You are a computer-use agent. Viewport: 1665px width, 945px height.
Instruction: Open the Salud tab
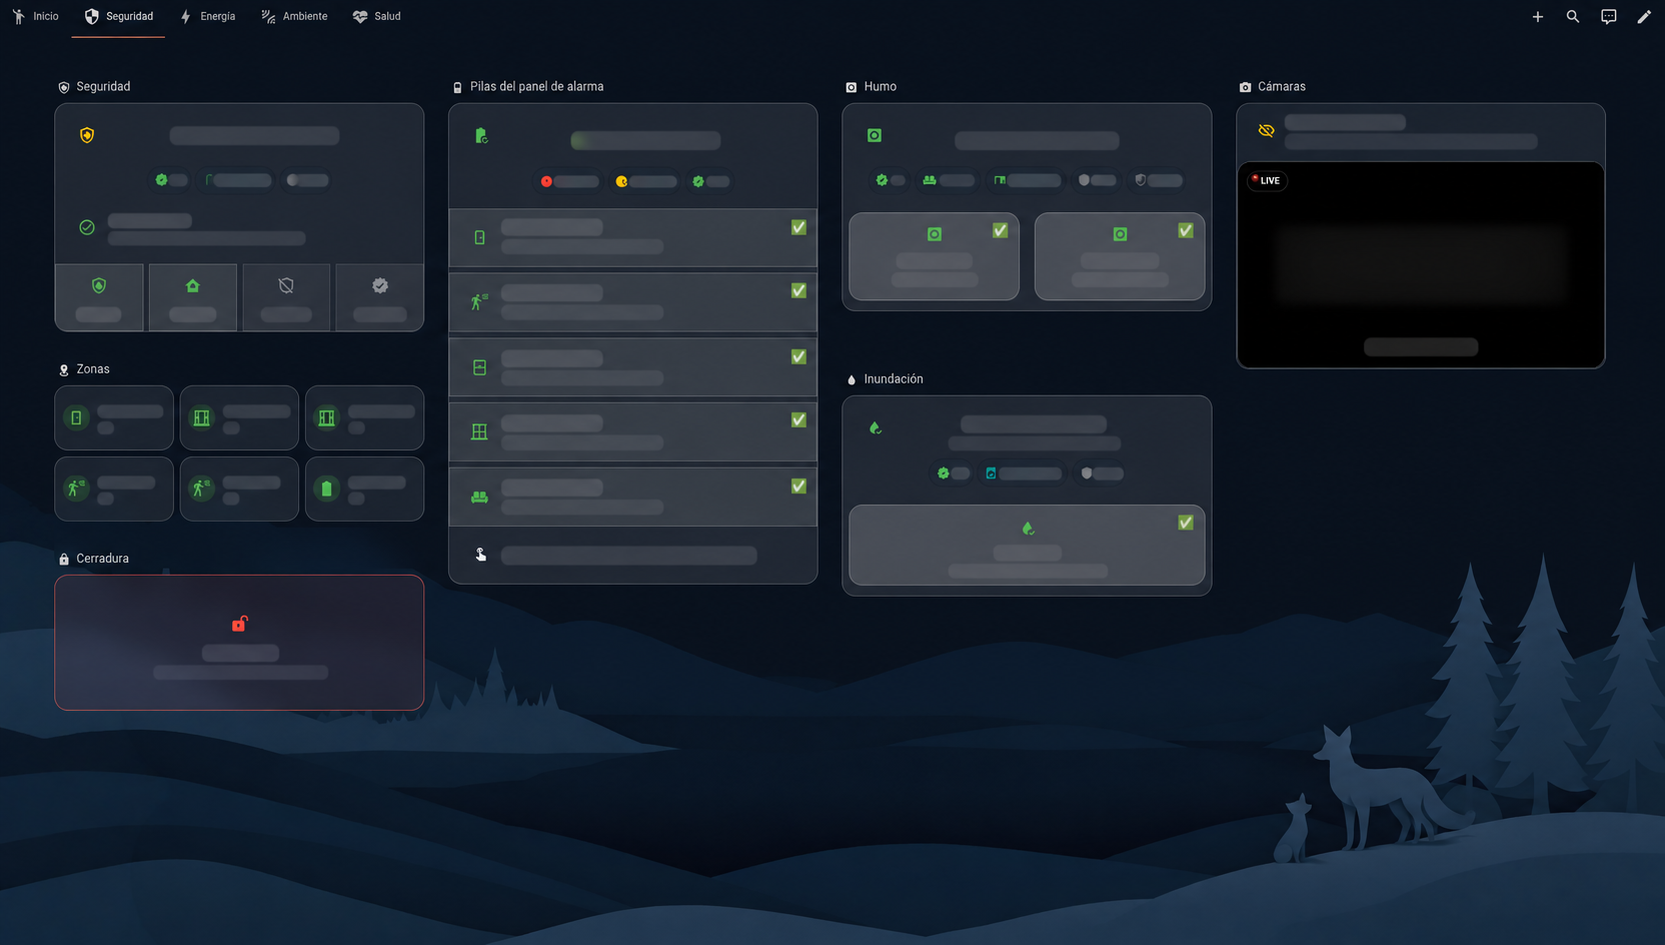point(377,16)
